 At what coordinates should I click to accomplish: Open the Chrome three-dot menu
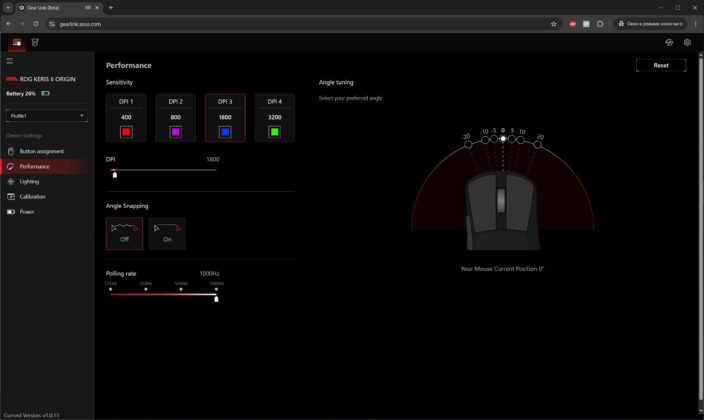695,24
